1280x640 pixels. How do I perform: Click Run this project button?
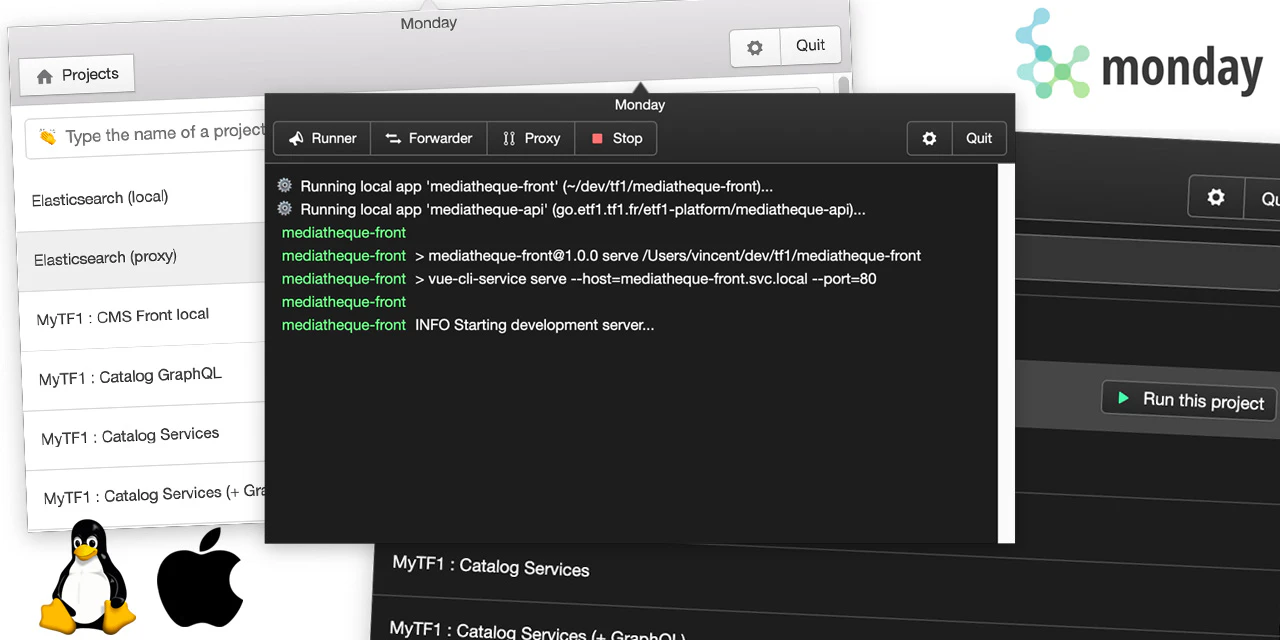coord(1189,400)
